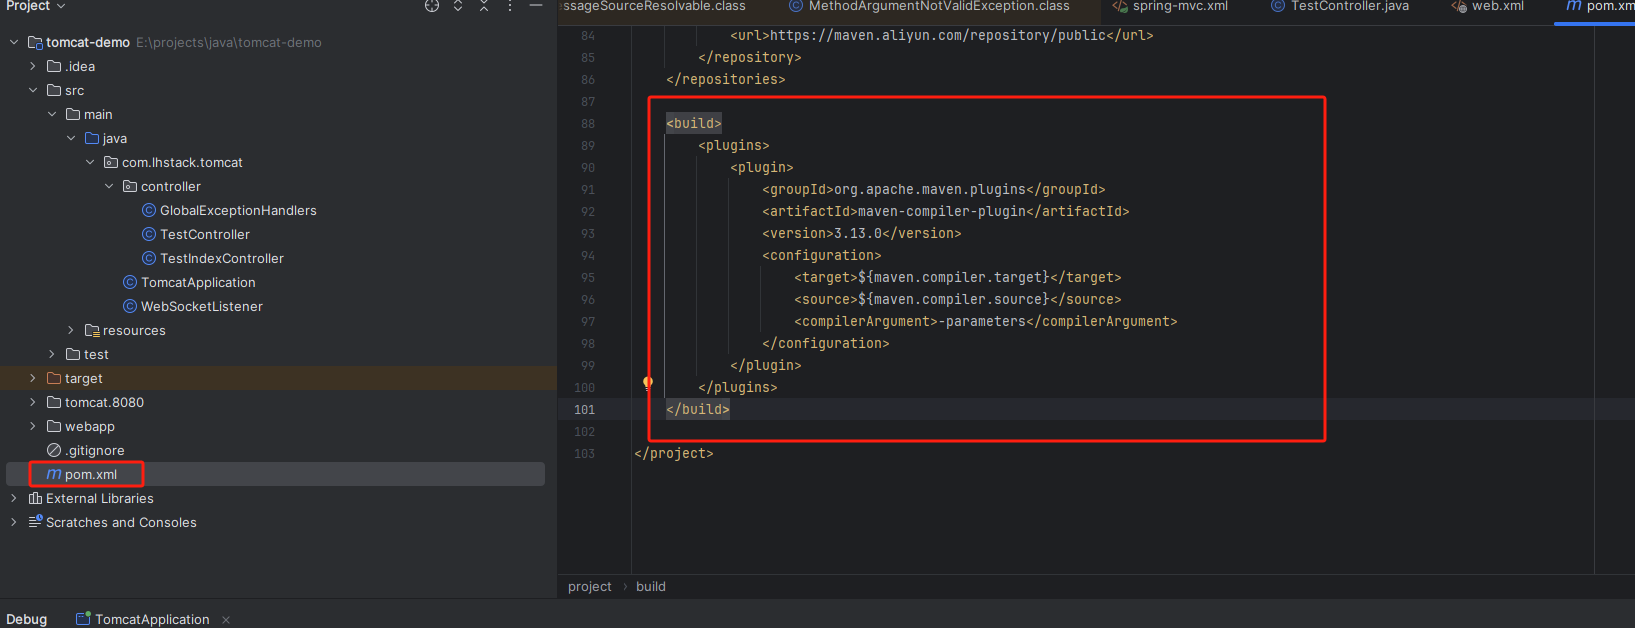Click the .gitignore file icon

point(54,451)
